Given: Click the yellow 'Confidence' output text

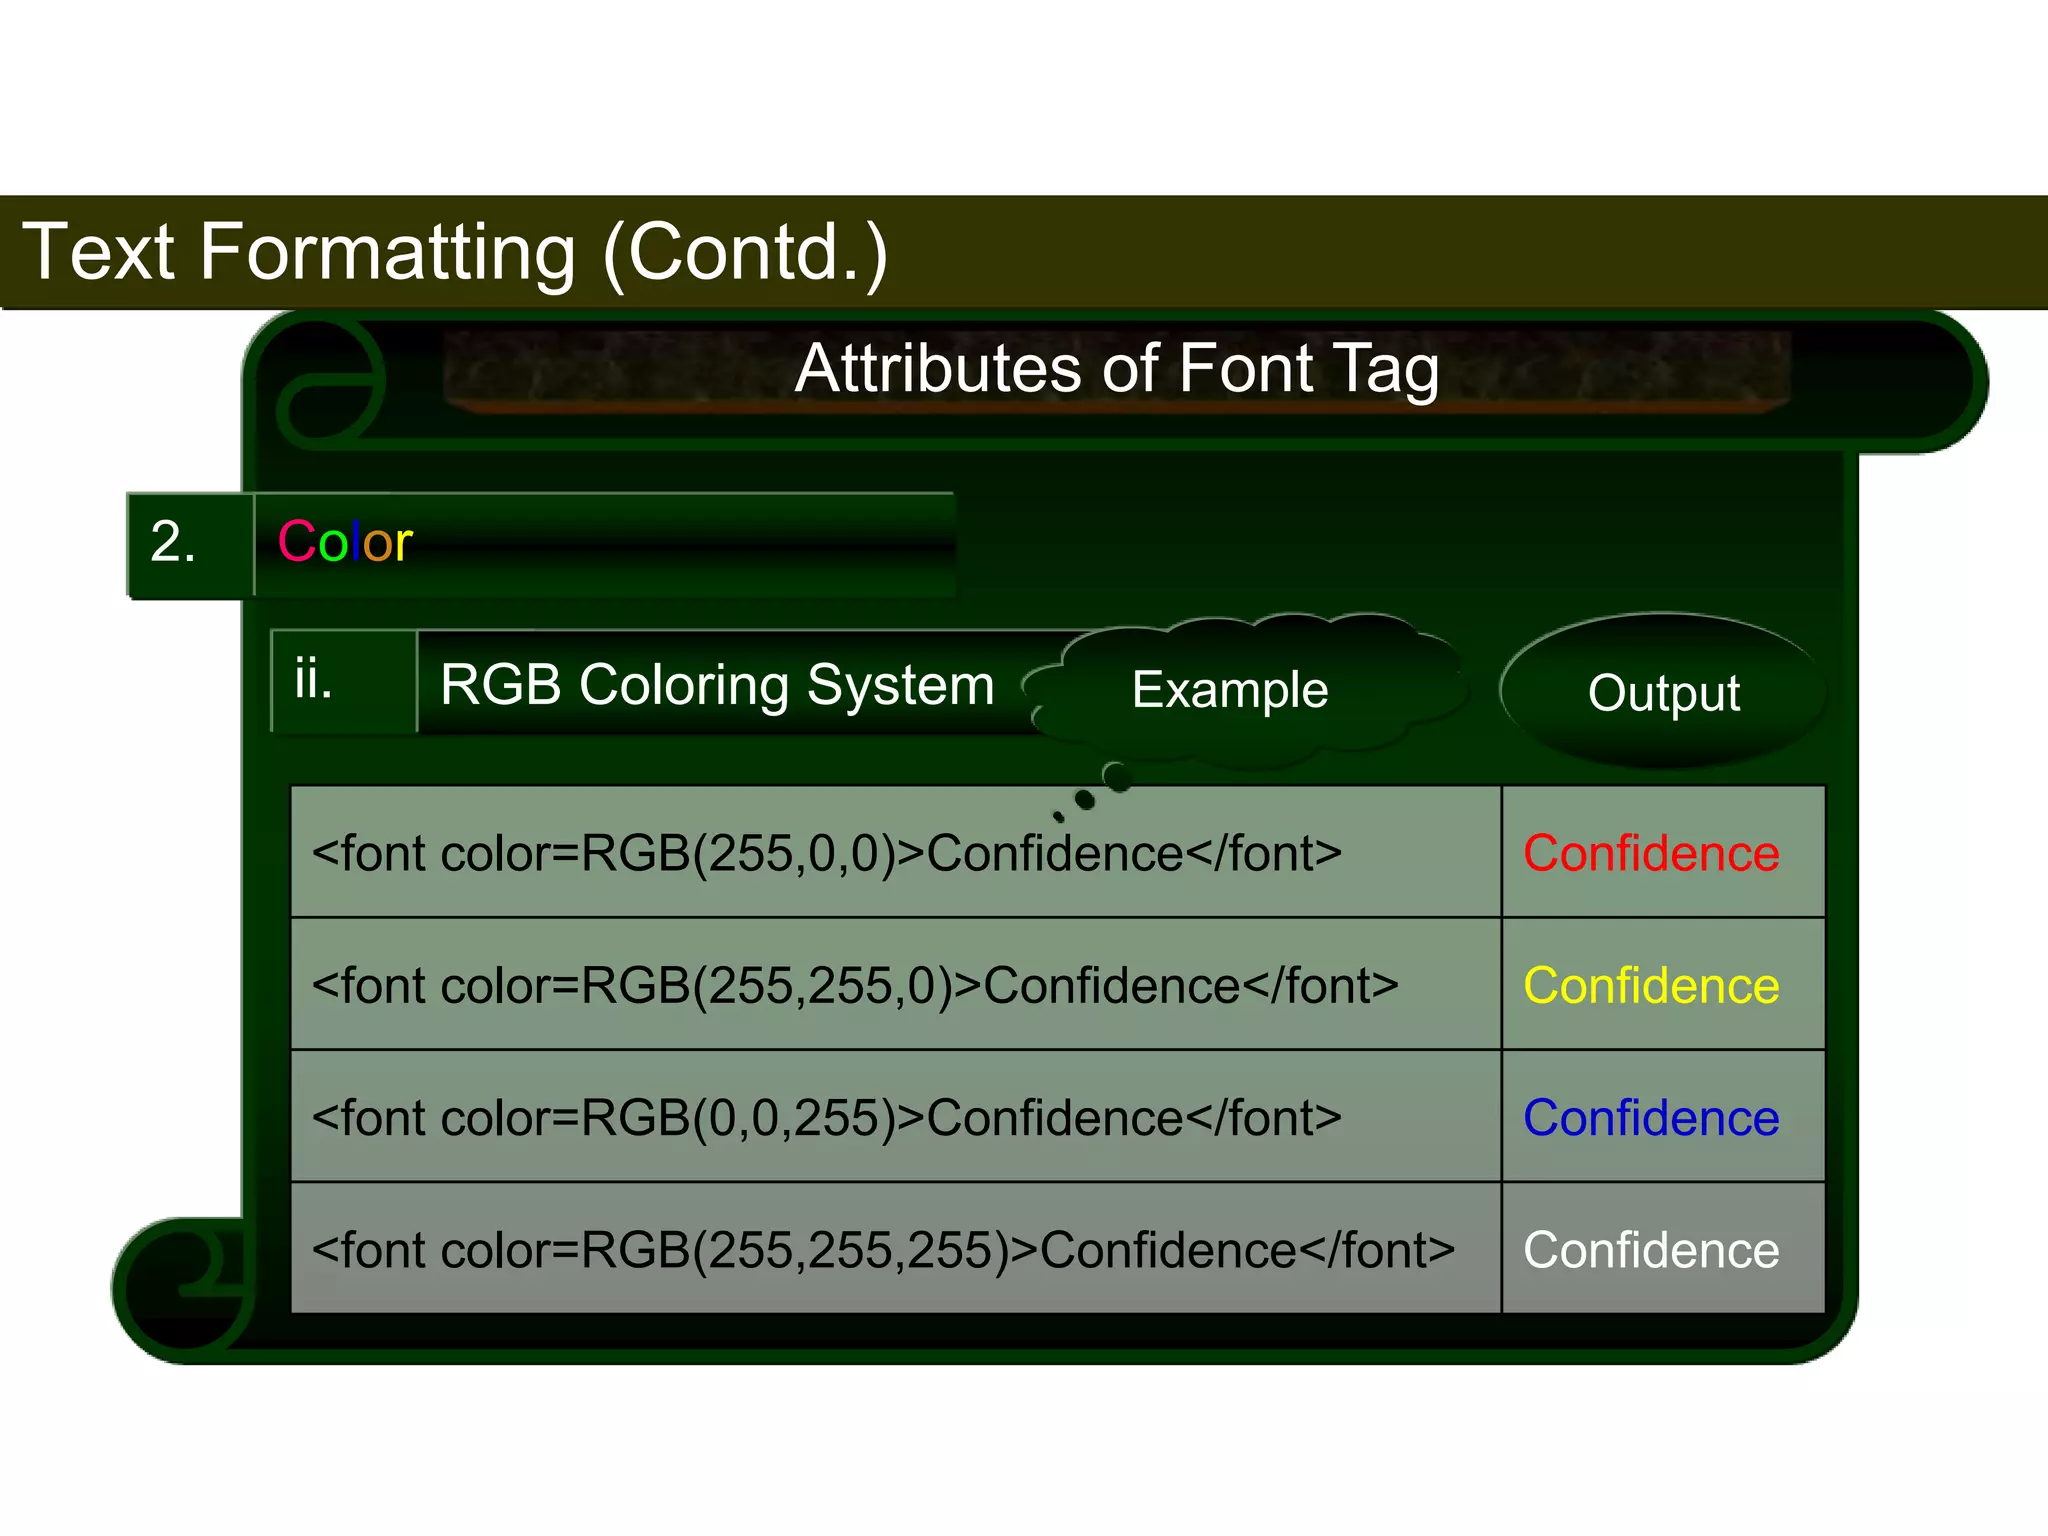Looking at the screenshot, I should coord(1651,985).
